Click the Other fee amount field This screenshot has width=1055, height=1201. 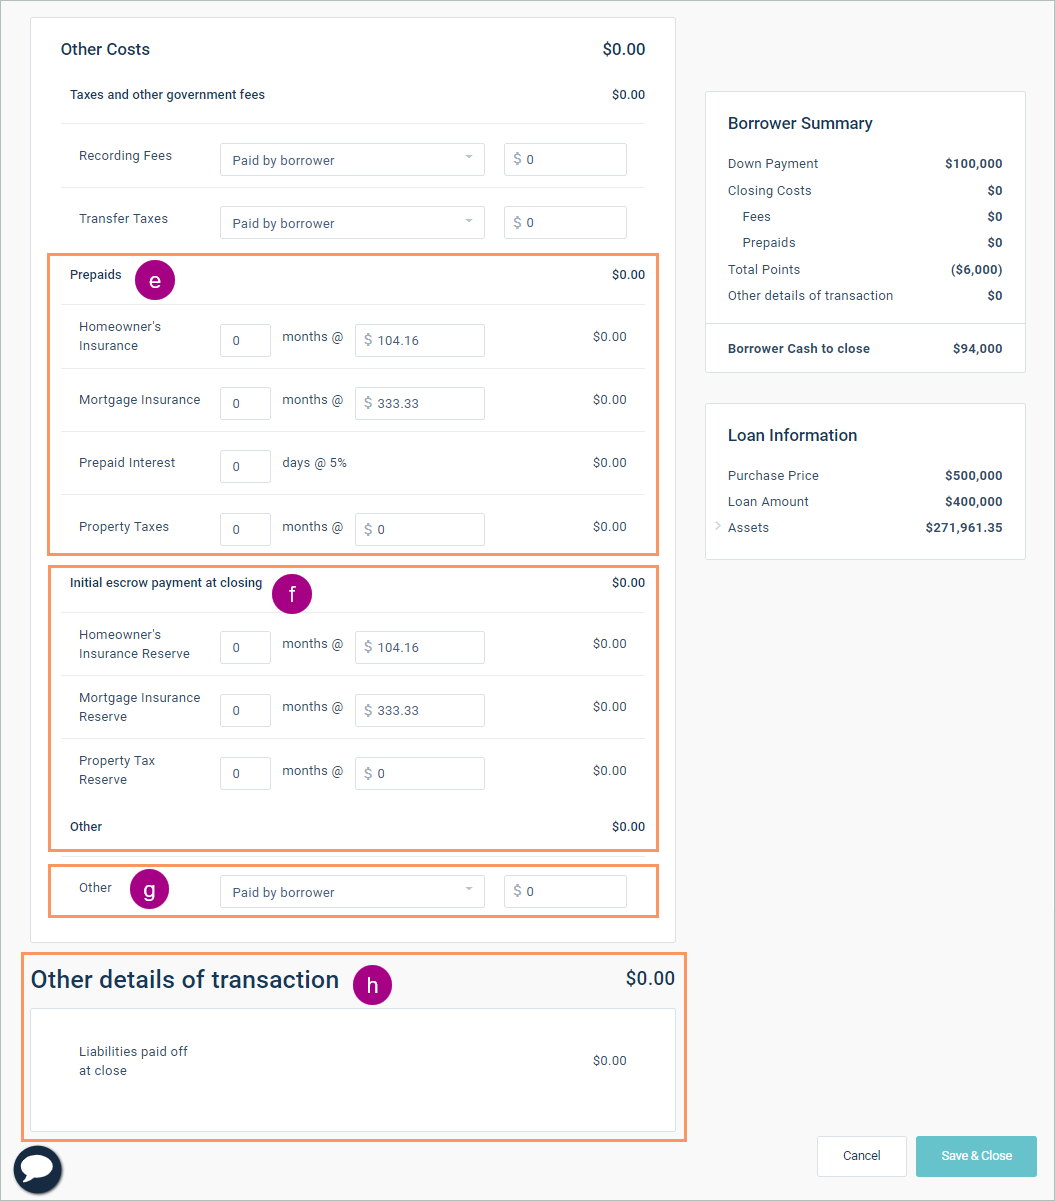pyautogui.click(x=565, y=892)
